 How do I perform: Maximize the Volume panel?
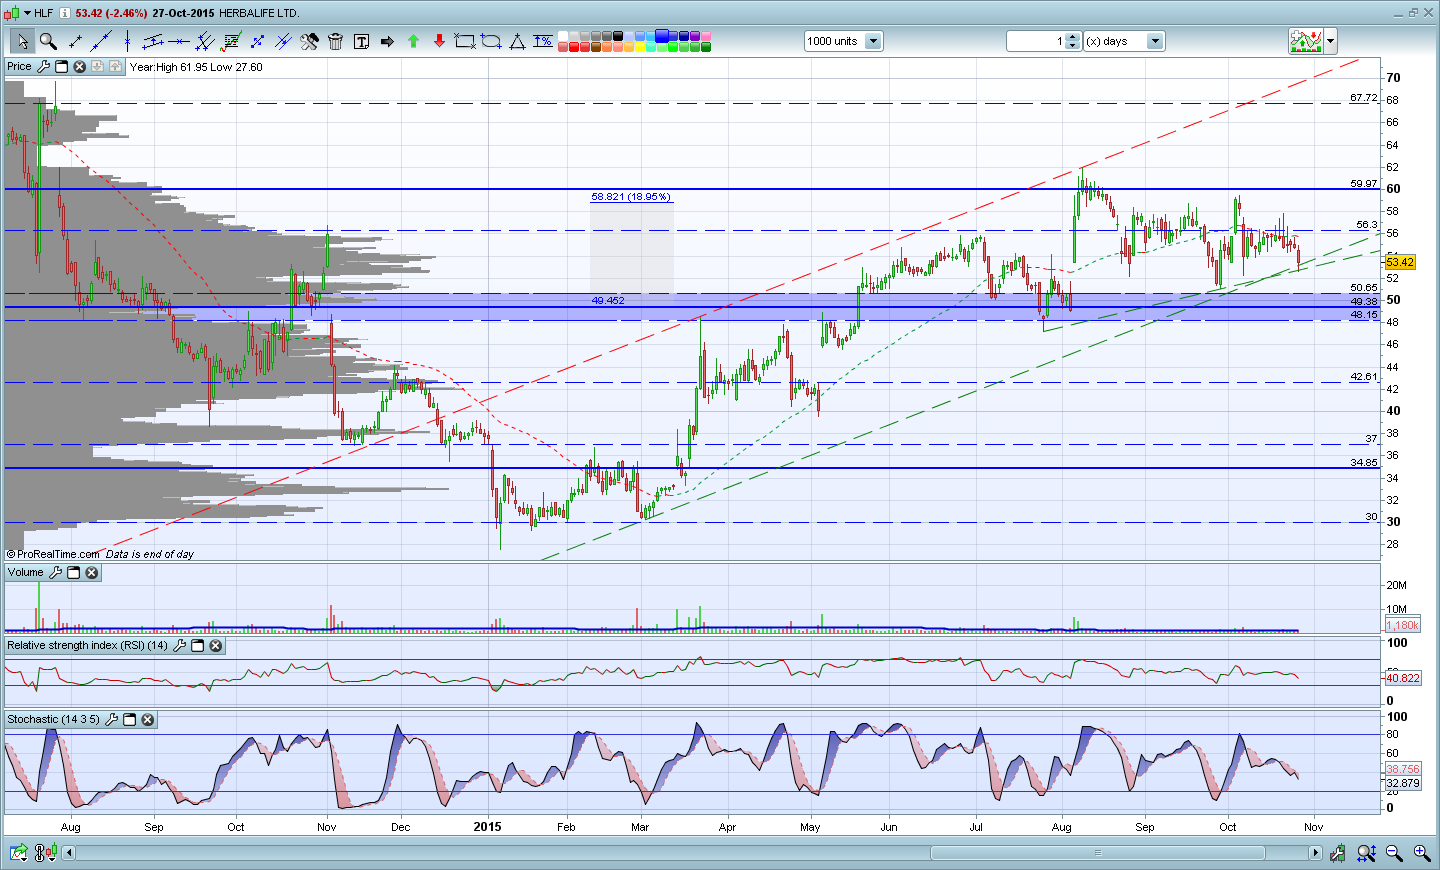coord(73,573)
